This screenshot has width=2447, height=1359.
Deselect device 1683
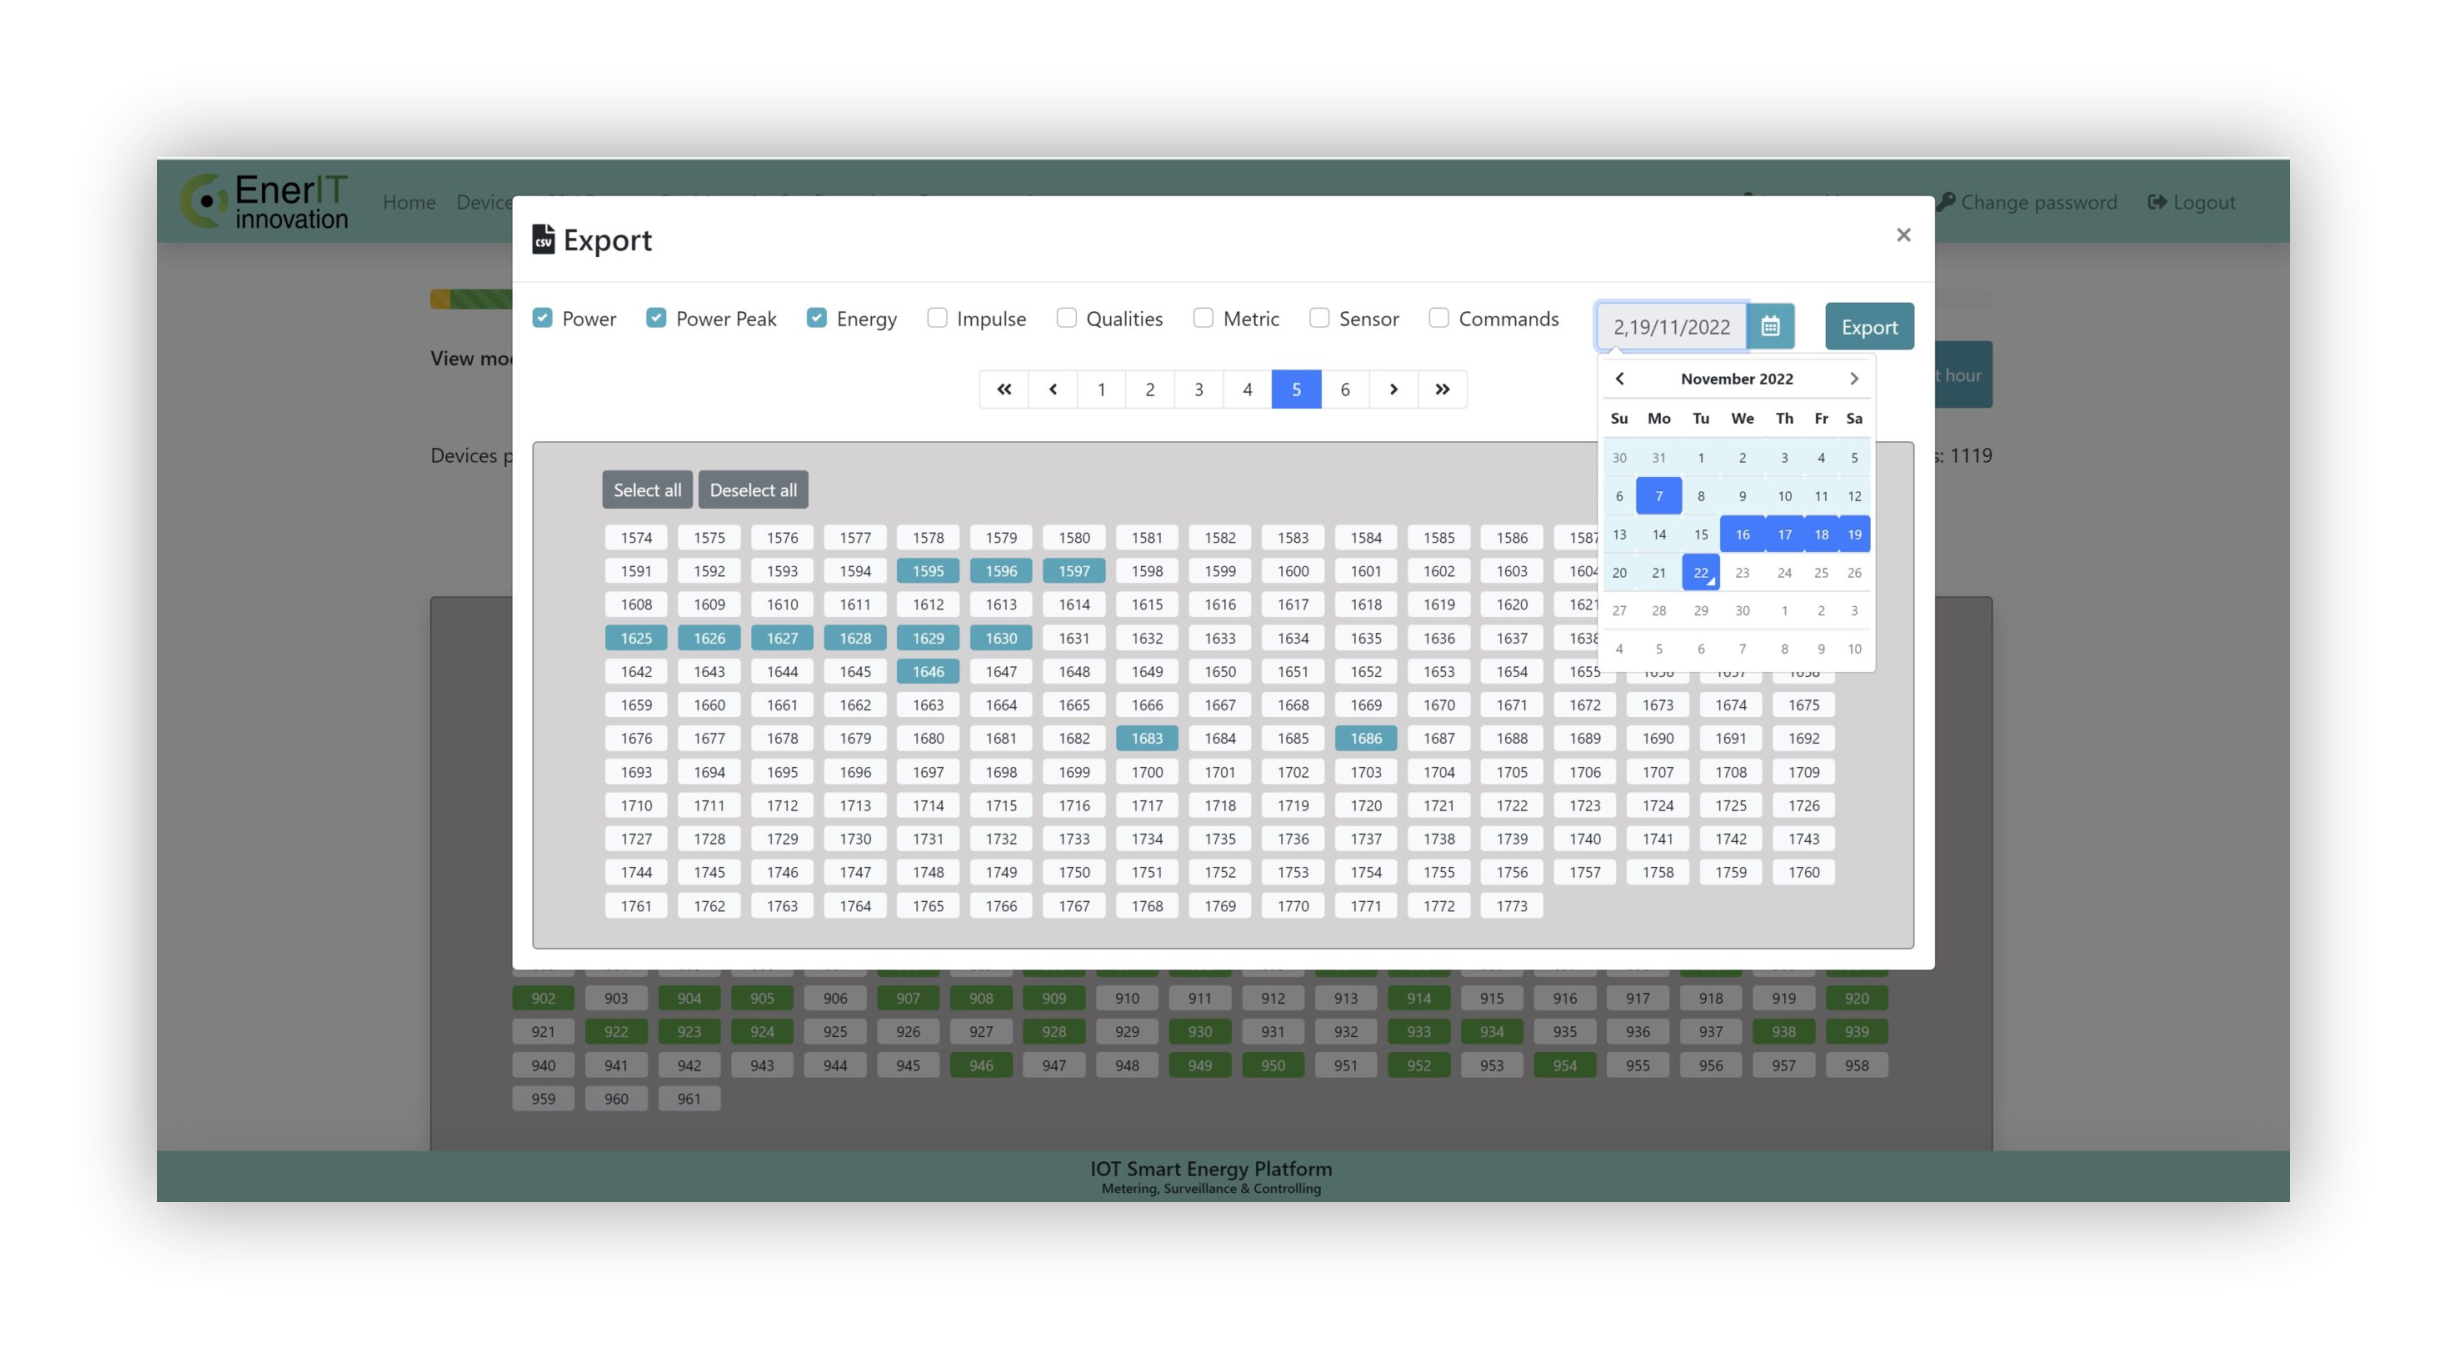[x=1147, y=738]
